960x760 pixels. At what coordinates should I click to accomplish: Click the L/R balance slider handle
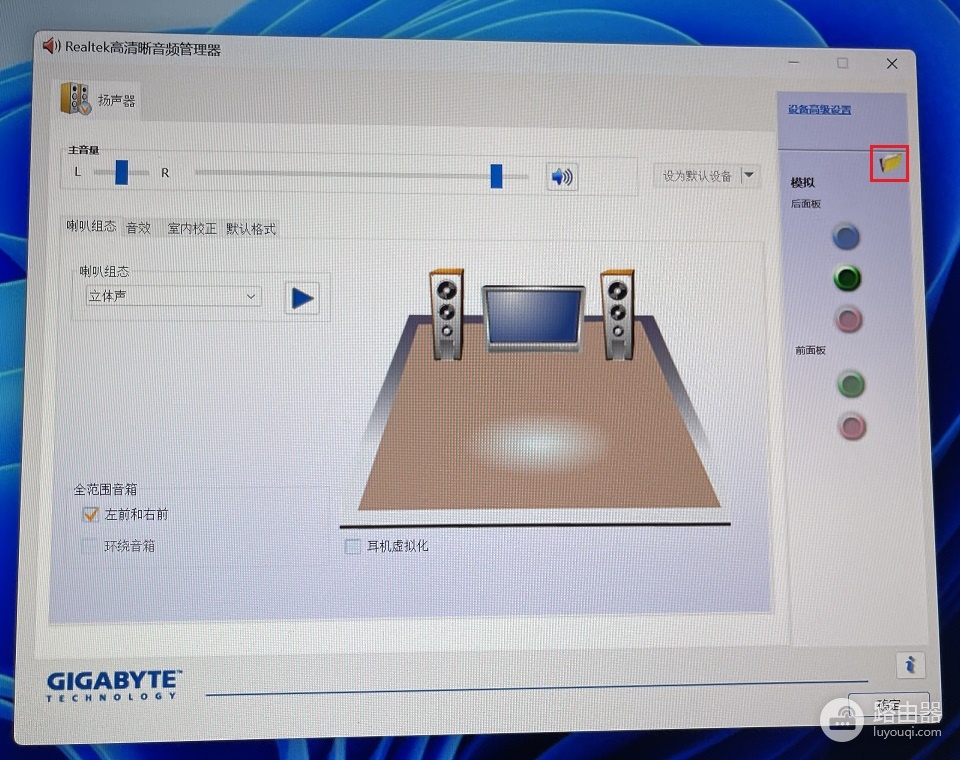click(122, 172)
